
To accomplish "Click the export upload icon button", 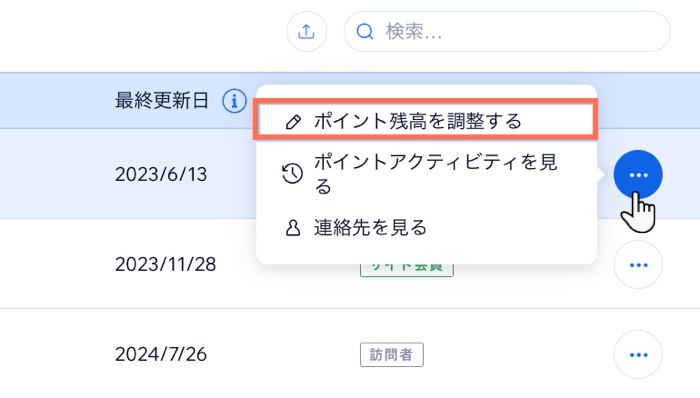I will (306, 32).
